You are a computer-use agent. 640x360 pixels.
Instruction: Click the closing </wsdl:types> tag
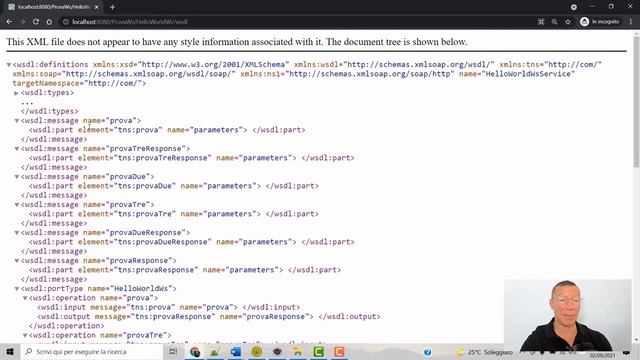49,111
